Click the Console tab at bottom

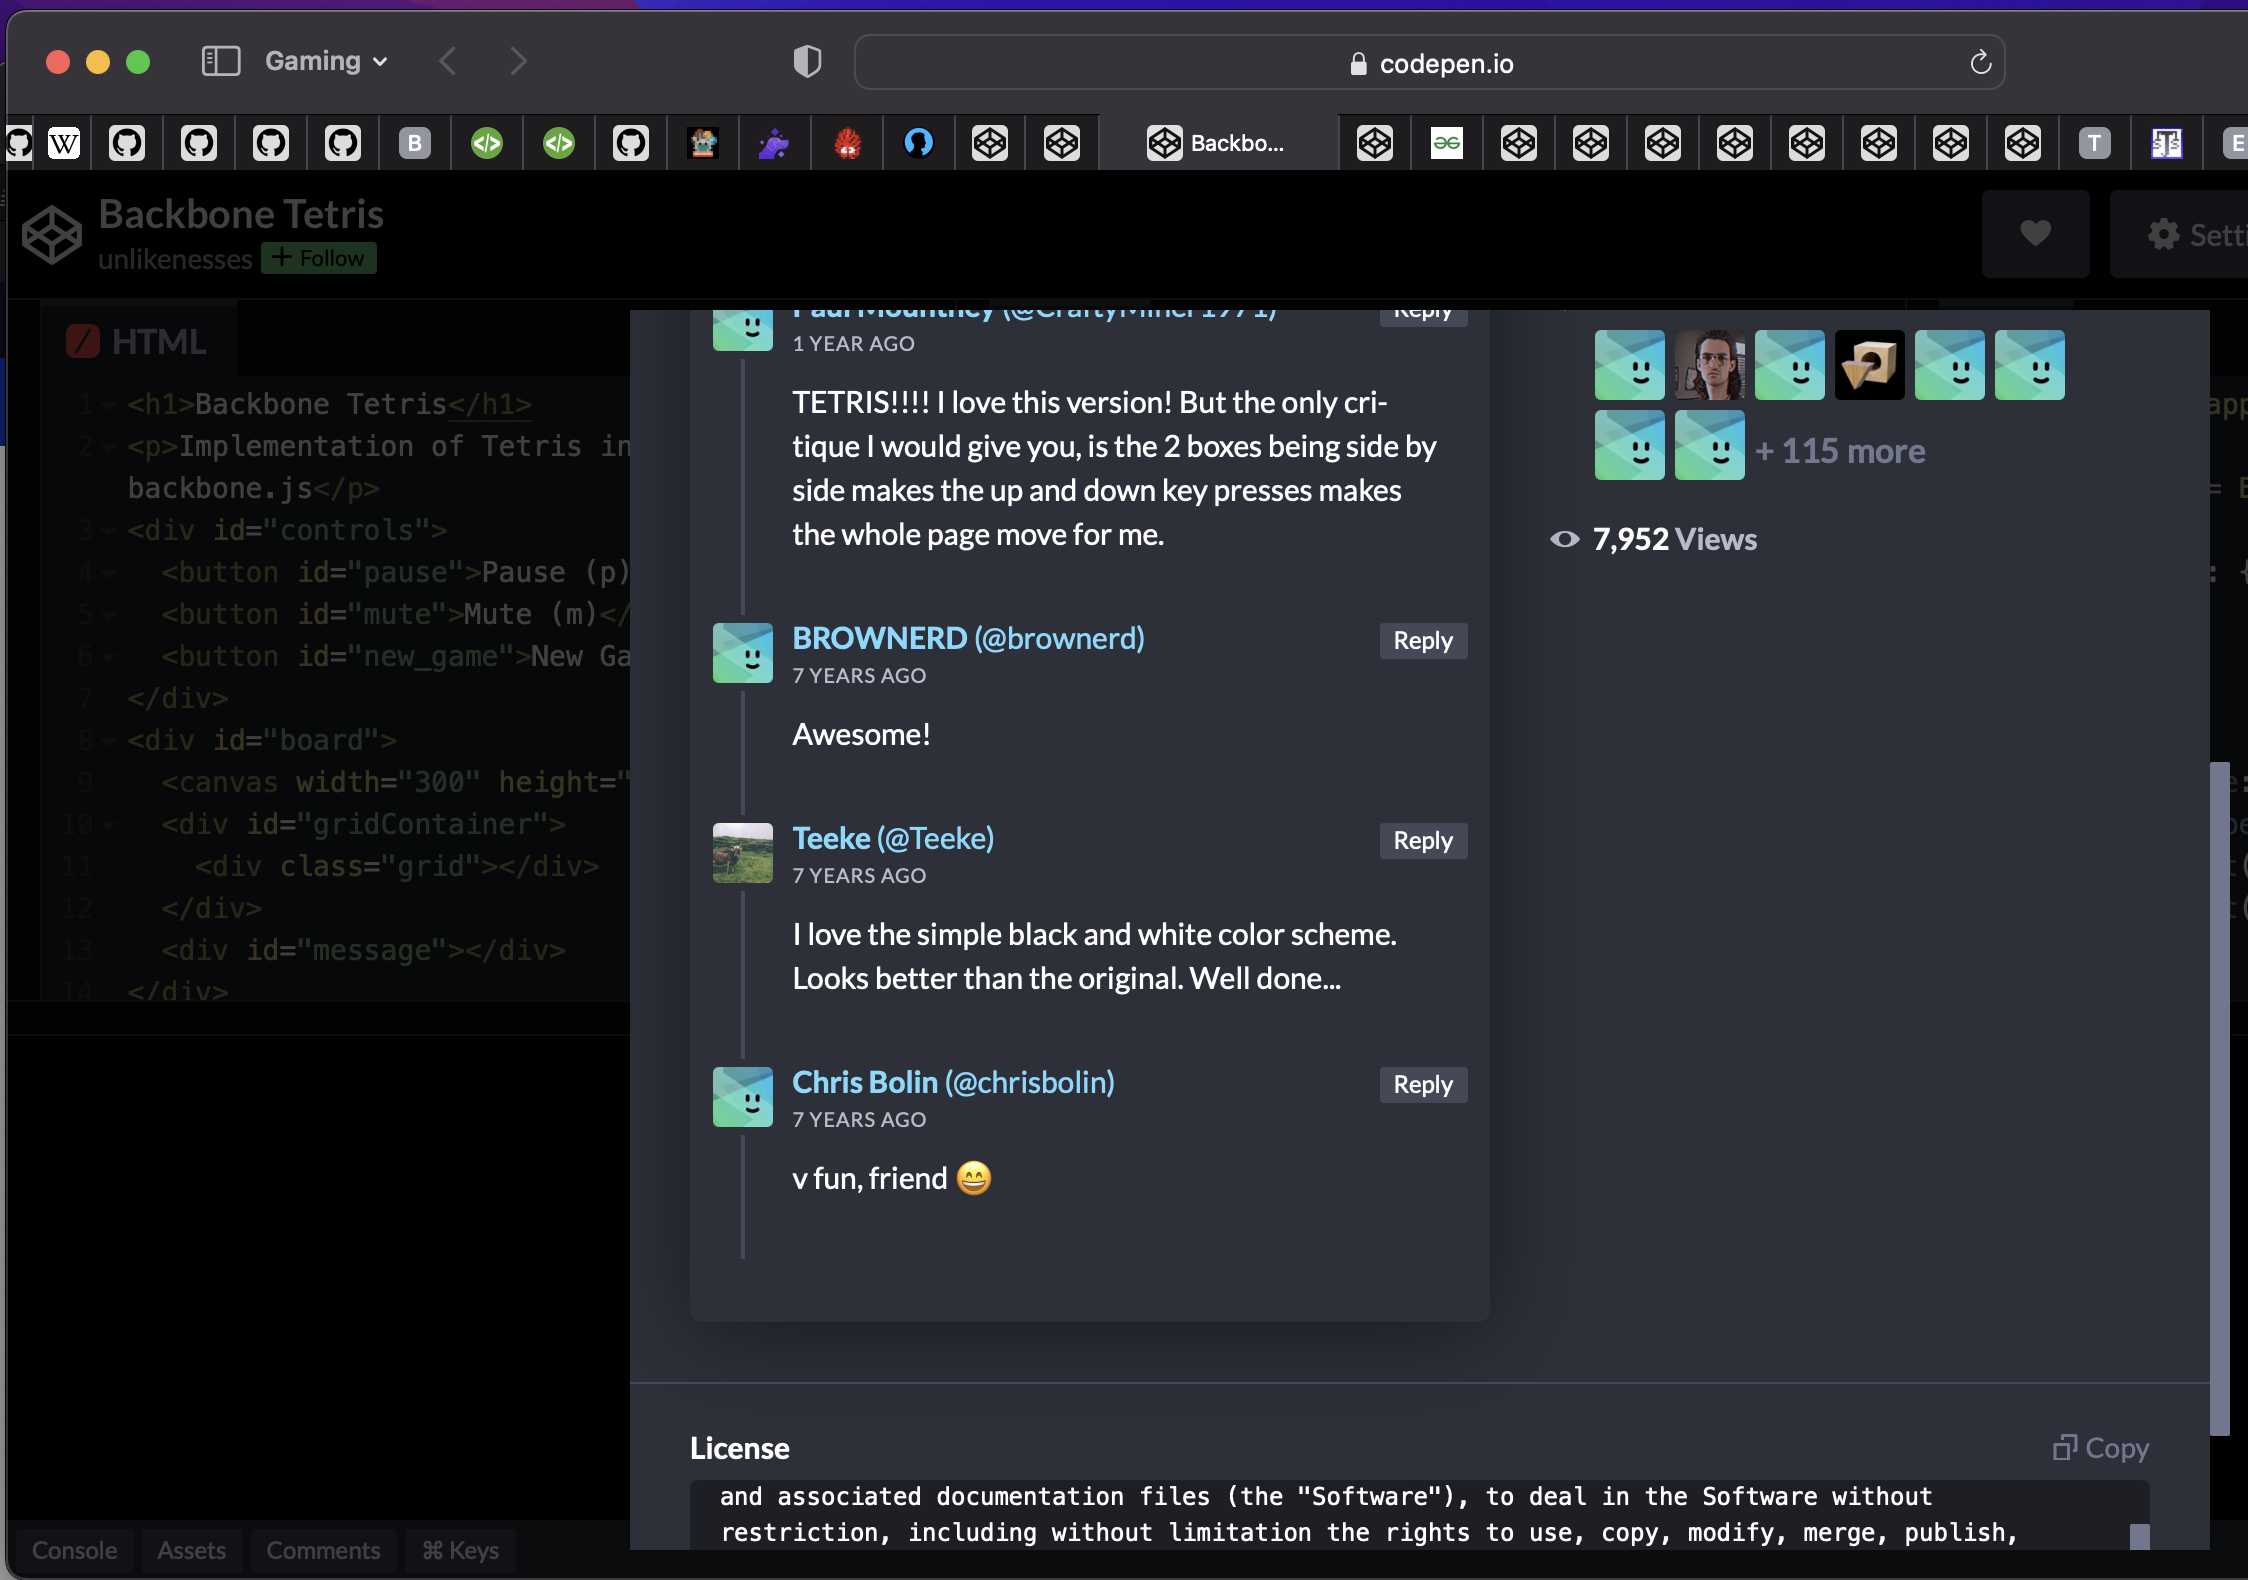tap(75, 1551)
